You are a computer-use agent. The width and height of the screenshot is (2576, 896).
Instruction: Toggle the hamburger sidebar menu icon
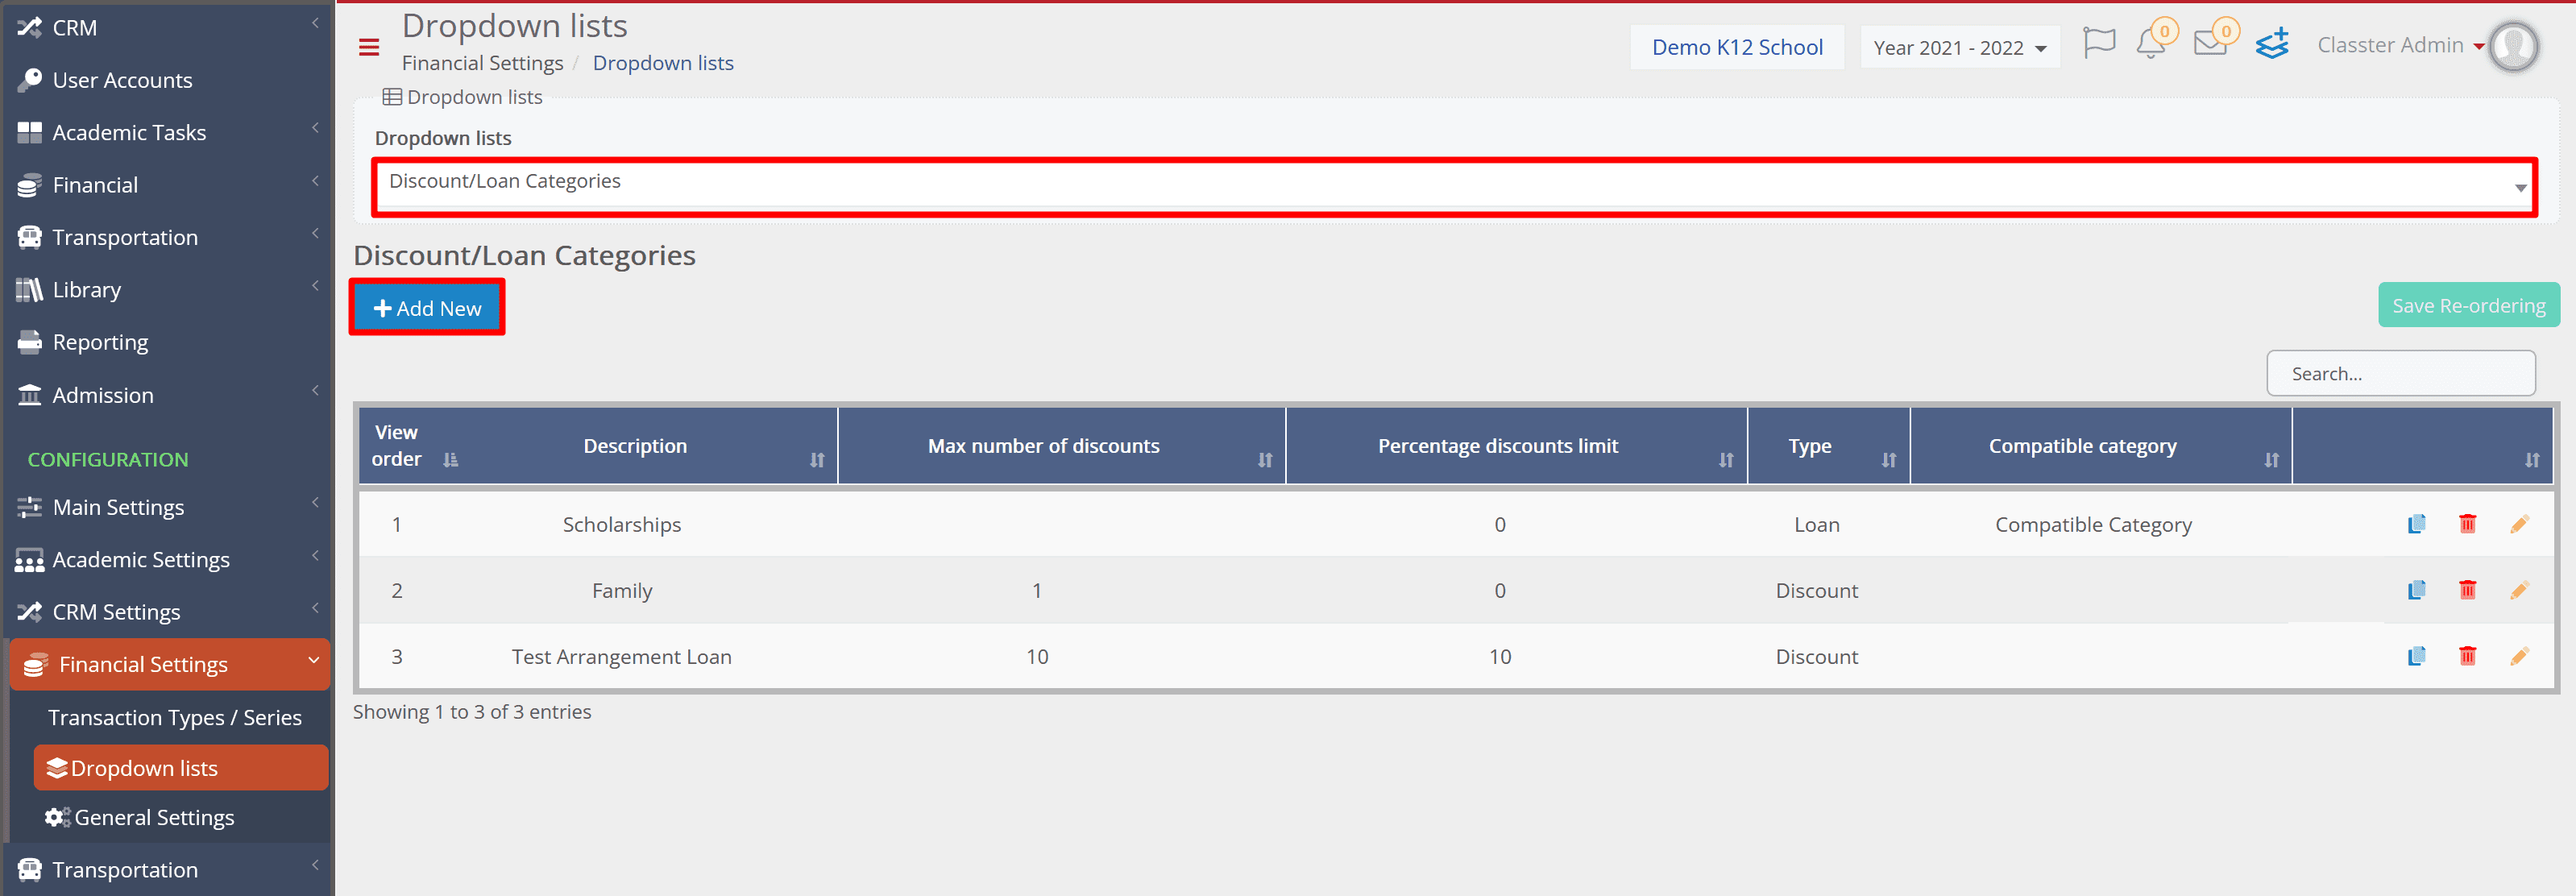(x=369, y=47)
